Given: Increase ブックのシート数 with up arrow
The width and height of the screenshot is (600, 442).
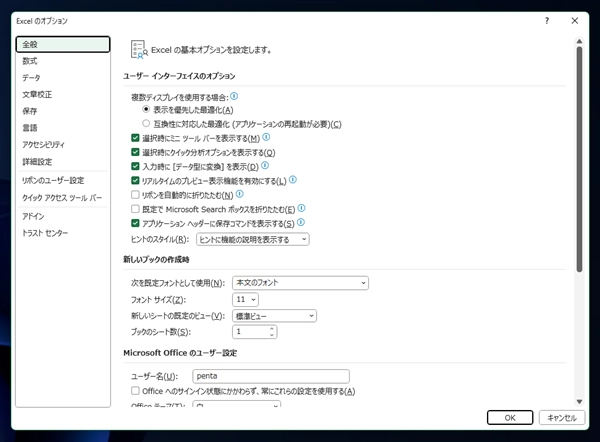Looking at the screenshot, I should (272, 329).
